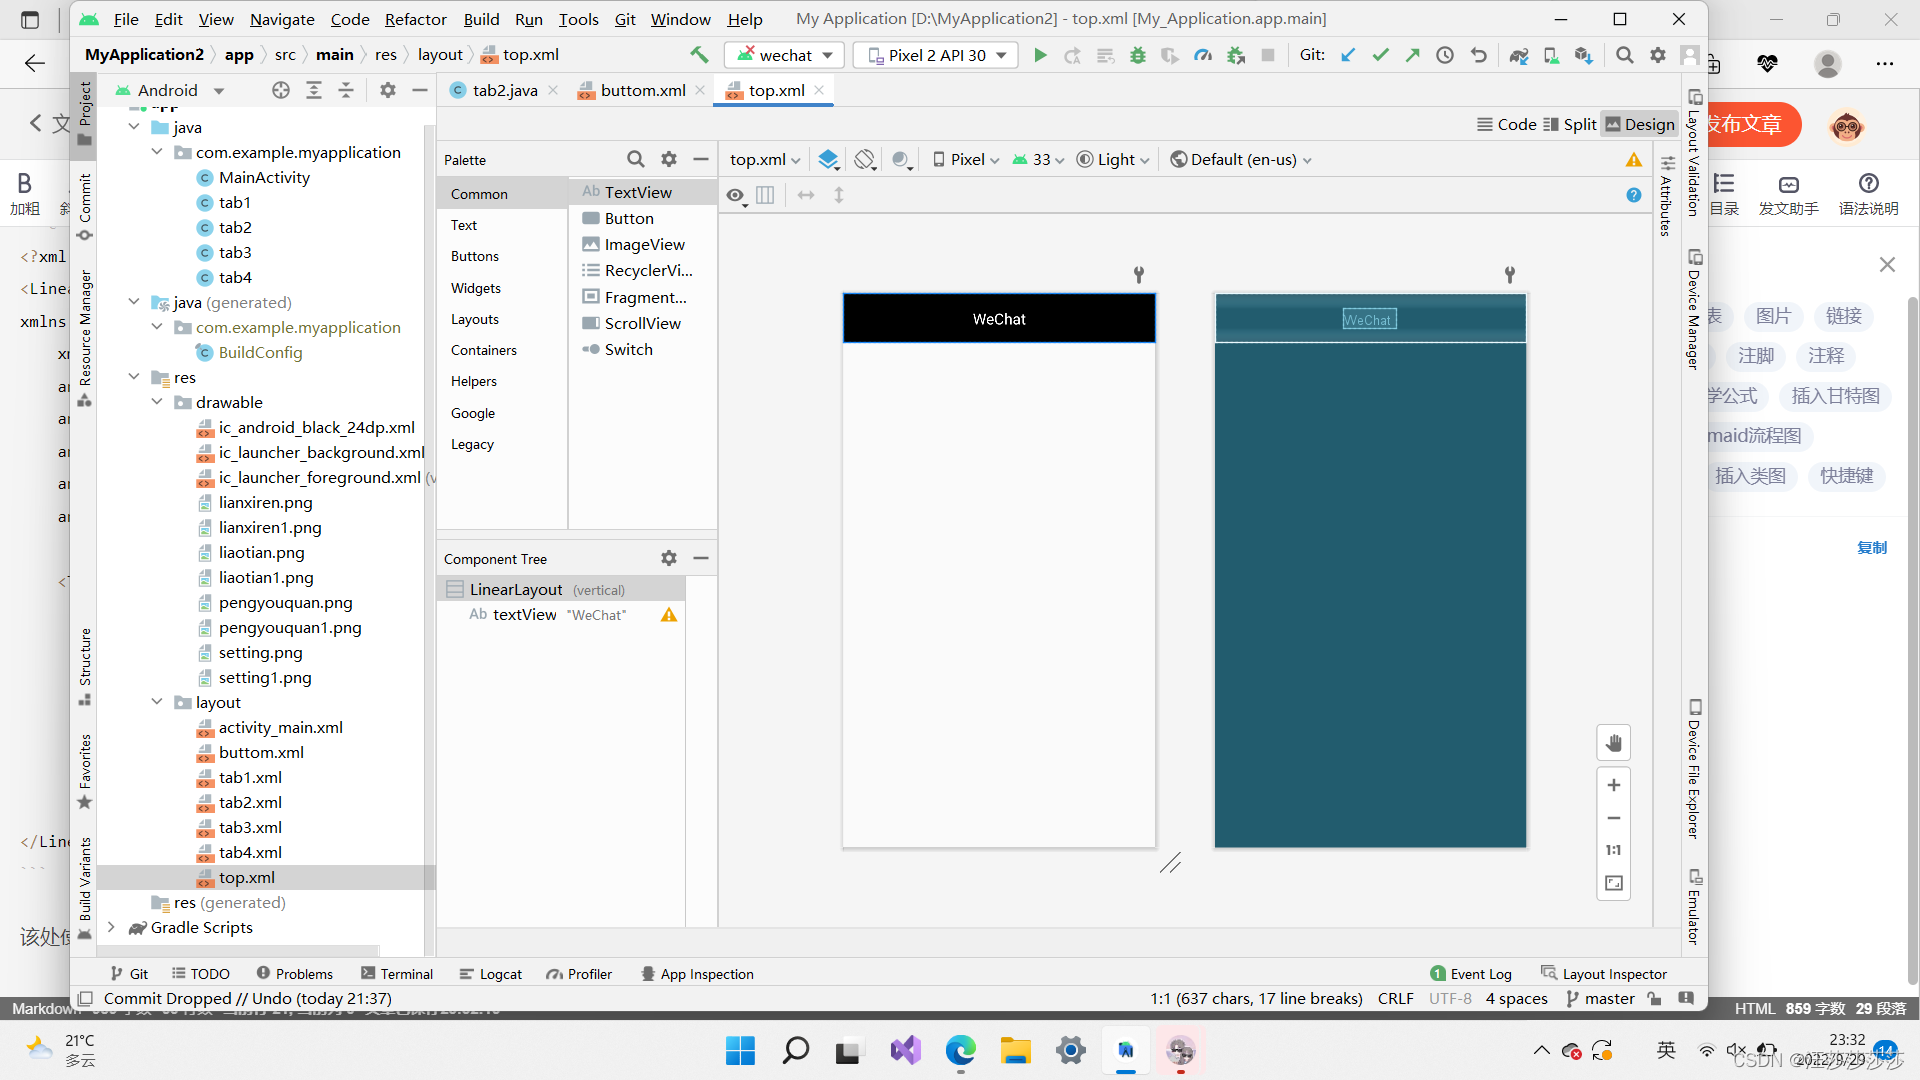Viewport: 1920px width, 1080px height.
Task: Switch to Design view mode
Action: coord(1640,124)
